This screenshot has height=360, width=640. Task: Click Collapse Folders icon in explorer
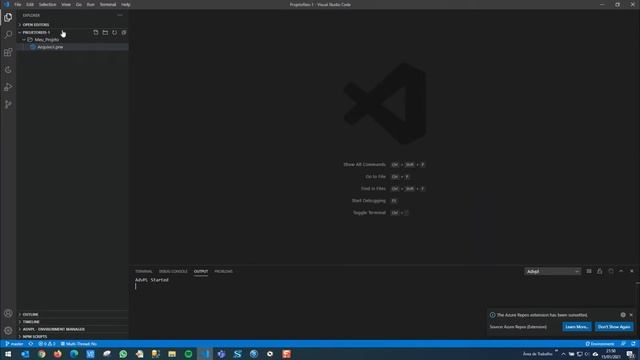(124, 32)
